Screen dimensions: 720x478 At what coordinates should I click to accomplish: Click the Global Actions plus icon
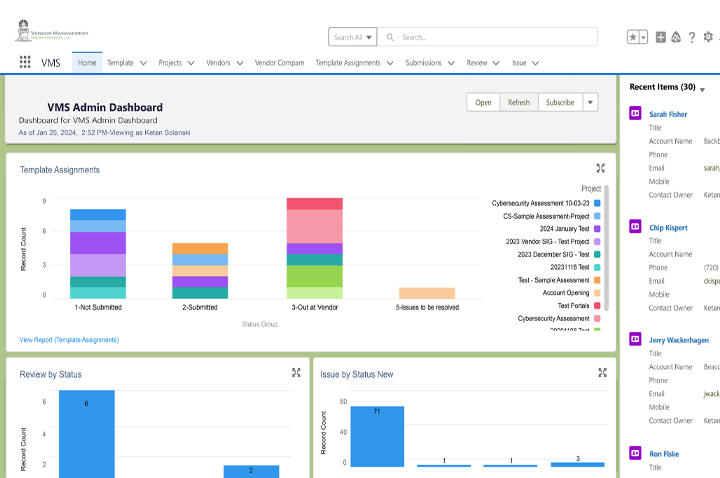[x=660, y=37]
